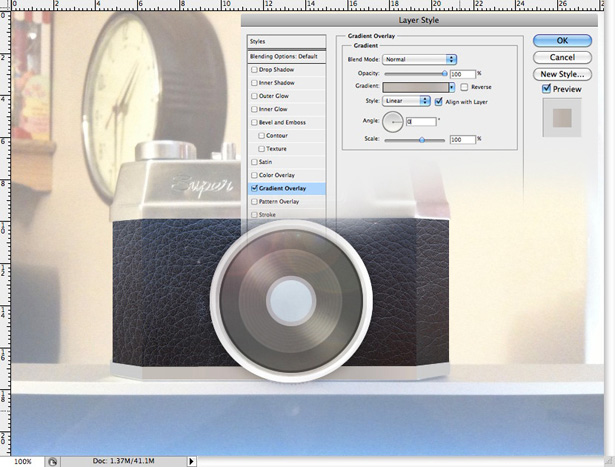Click the New Style... button
Screen dimensions: 615x467
(562, 74)
